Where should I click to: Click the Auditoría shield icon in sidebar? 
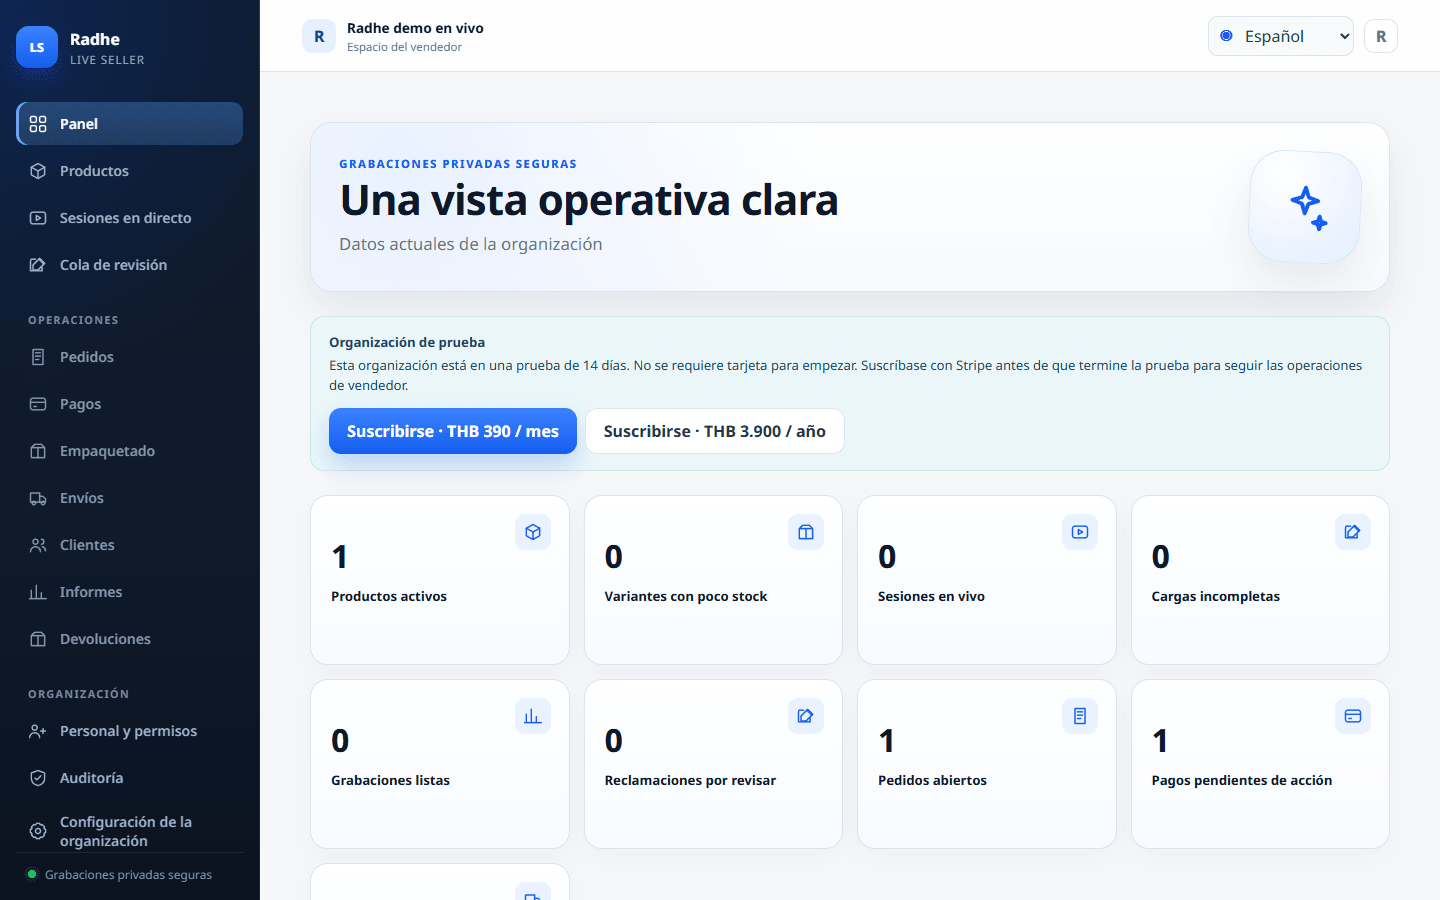(x=38, y=778)
